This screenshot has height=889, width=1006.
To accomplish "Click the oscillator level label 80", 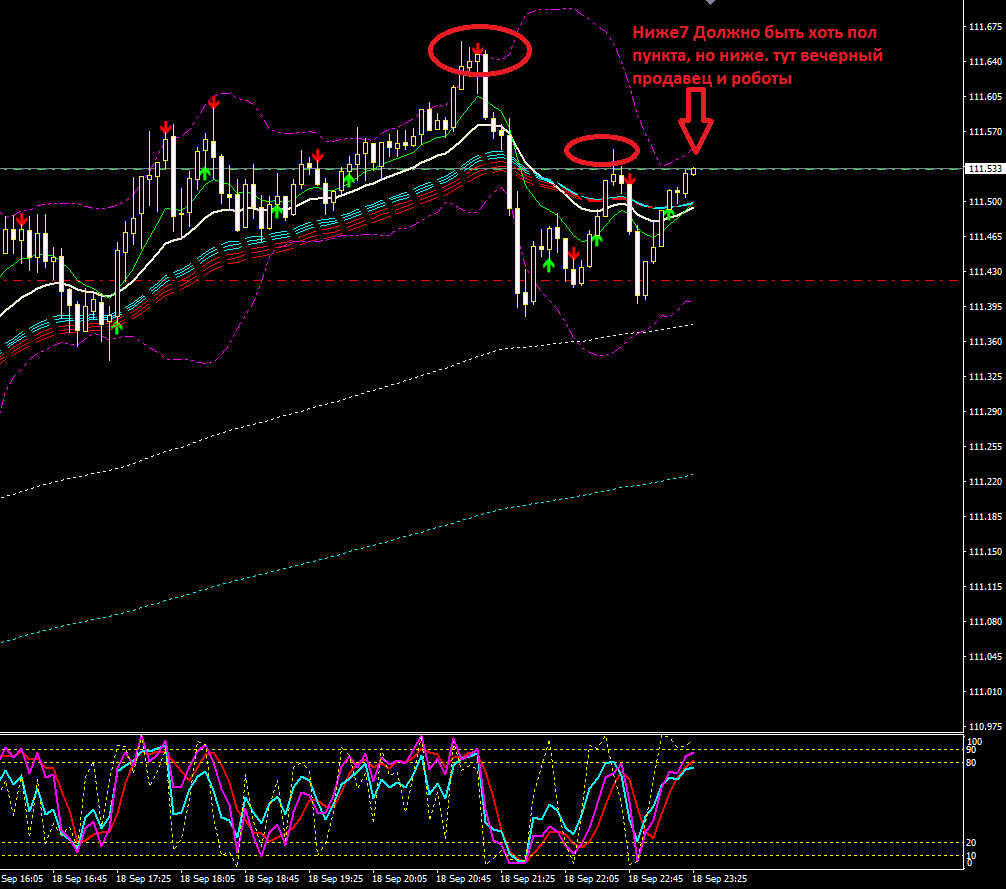I will [x=971, y=763].
